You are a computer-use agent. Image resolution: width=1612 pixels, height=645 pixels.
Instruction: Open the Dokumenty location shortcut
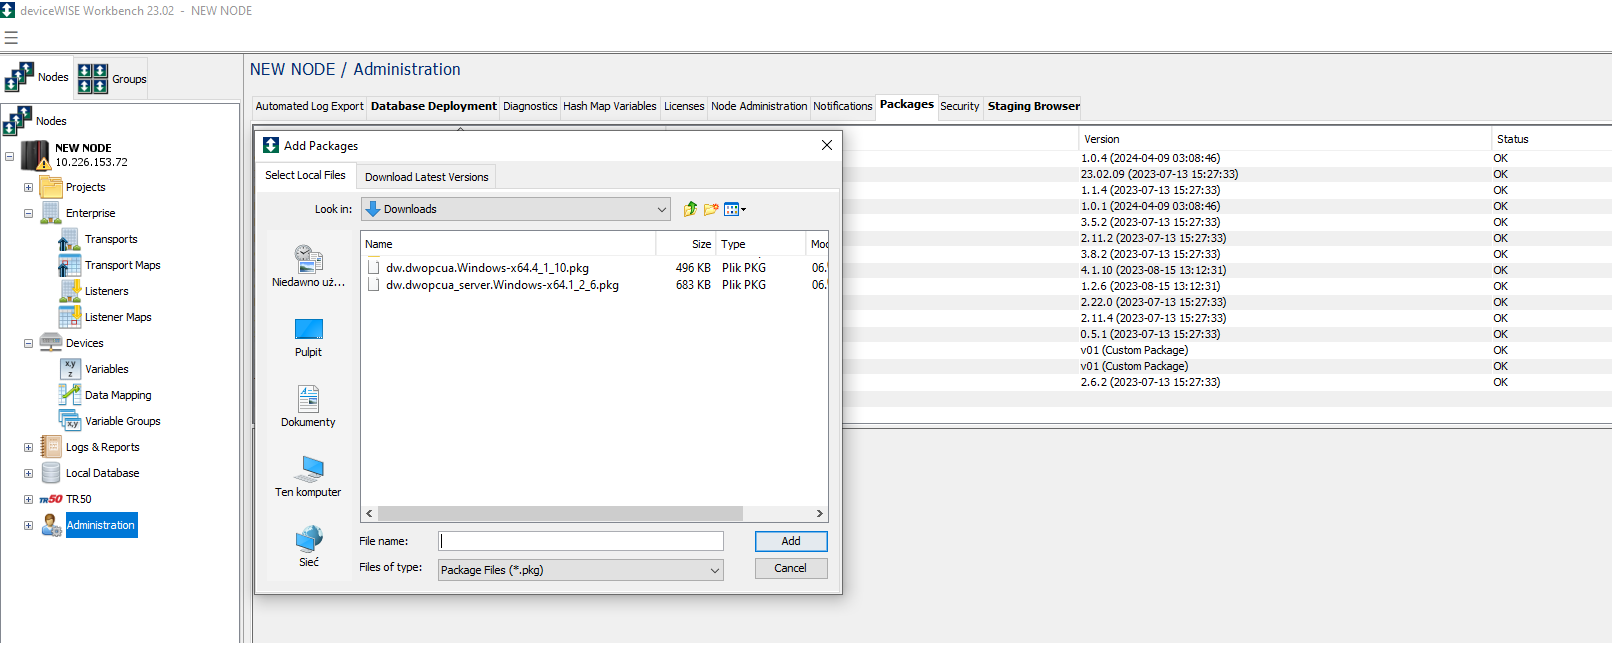tap(308, 406)
